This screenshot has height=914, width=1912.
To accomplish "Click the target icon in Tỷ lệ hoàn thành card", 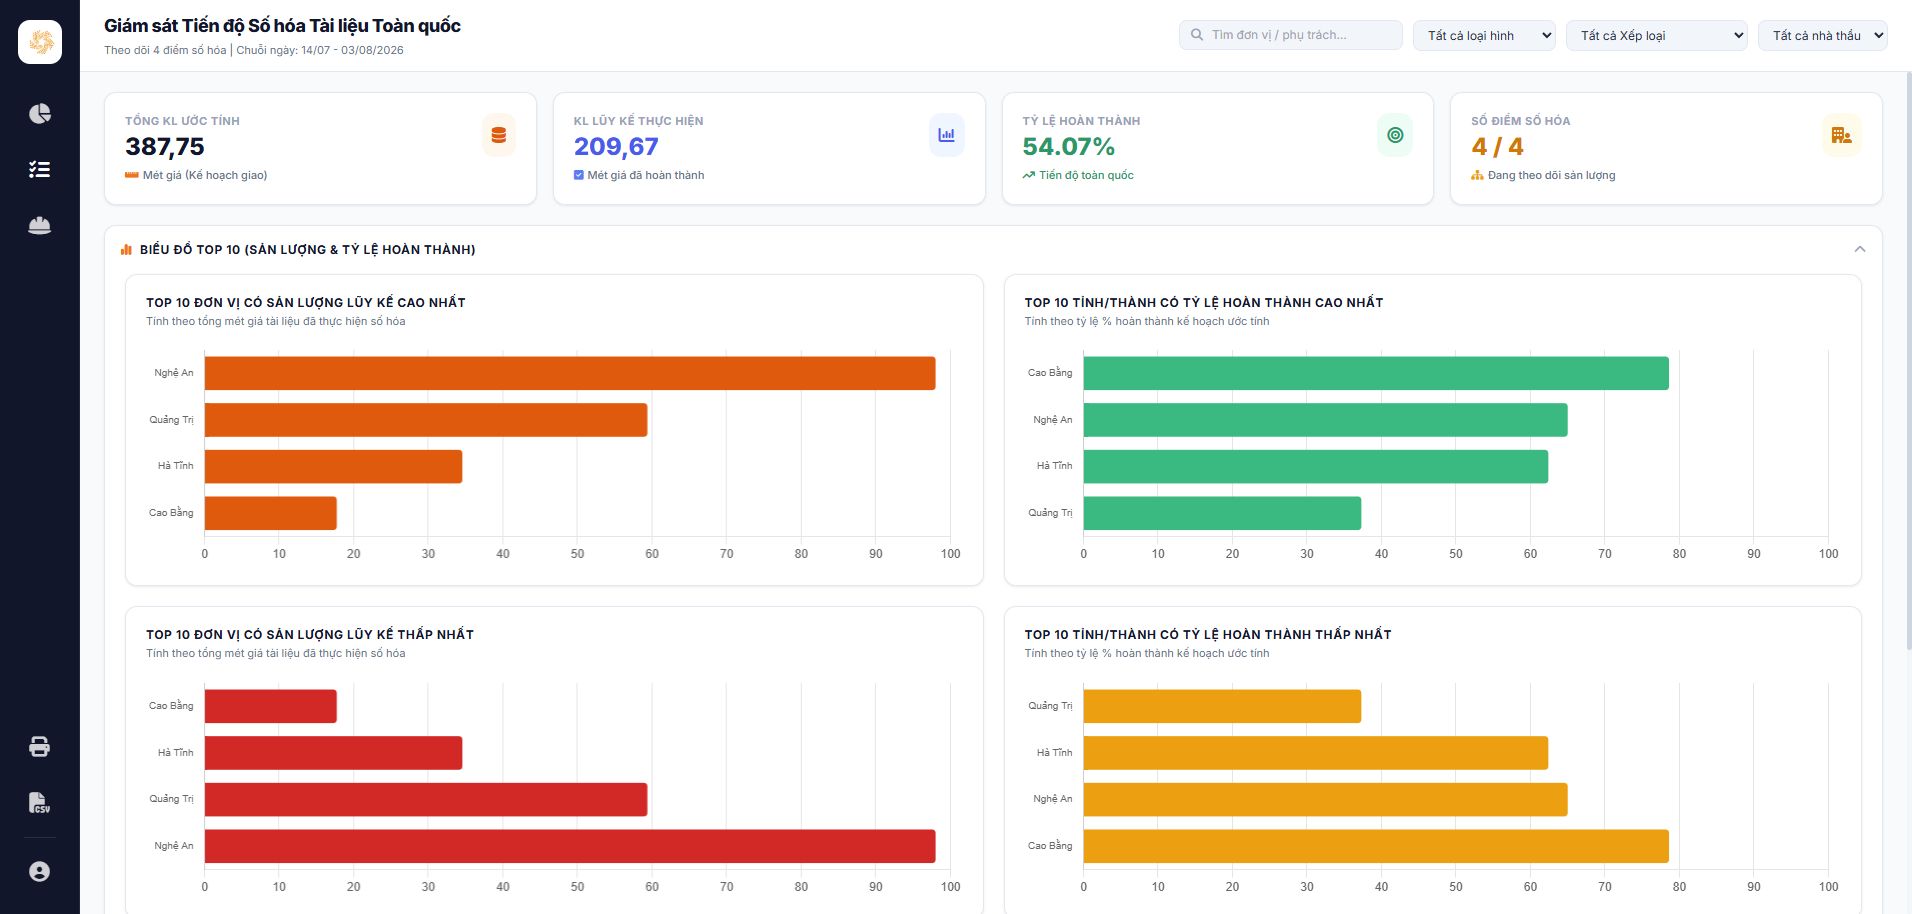I will 1395,135.
